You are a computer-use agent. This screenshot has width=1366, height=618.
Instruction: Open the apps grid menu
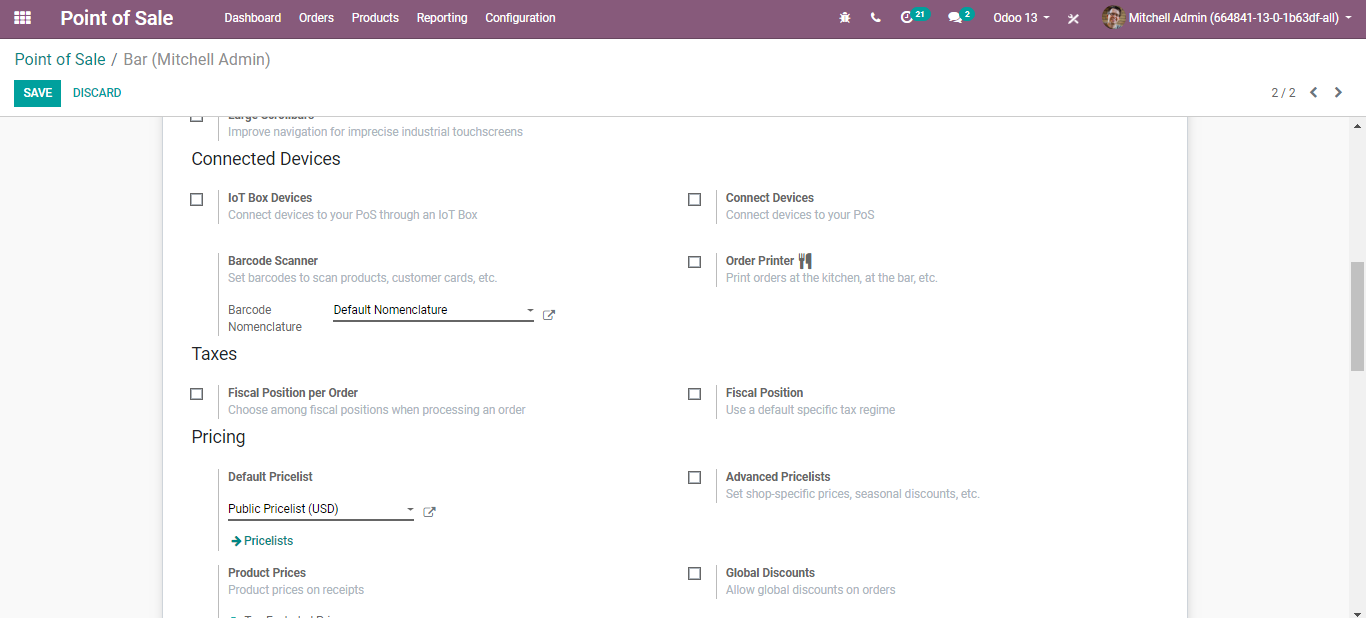point(22,18)
